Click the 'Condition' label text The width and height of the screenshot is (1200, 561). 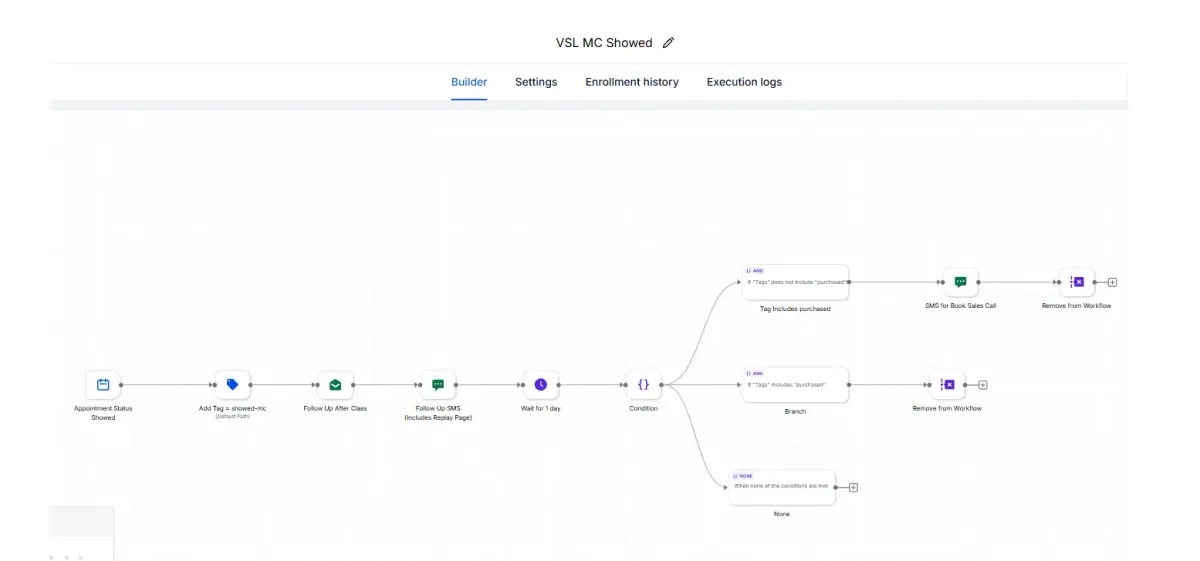pos(643,408)
